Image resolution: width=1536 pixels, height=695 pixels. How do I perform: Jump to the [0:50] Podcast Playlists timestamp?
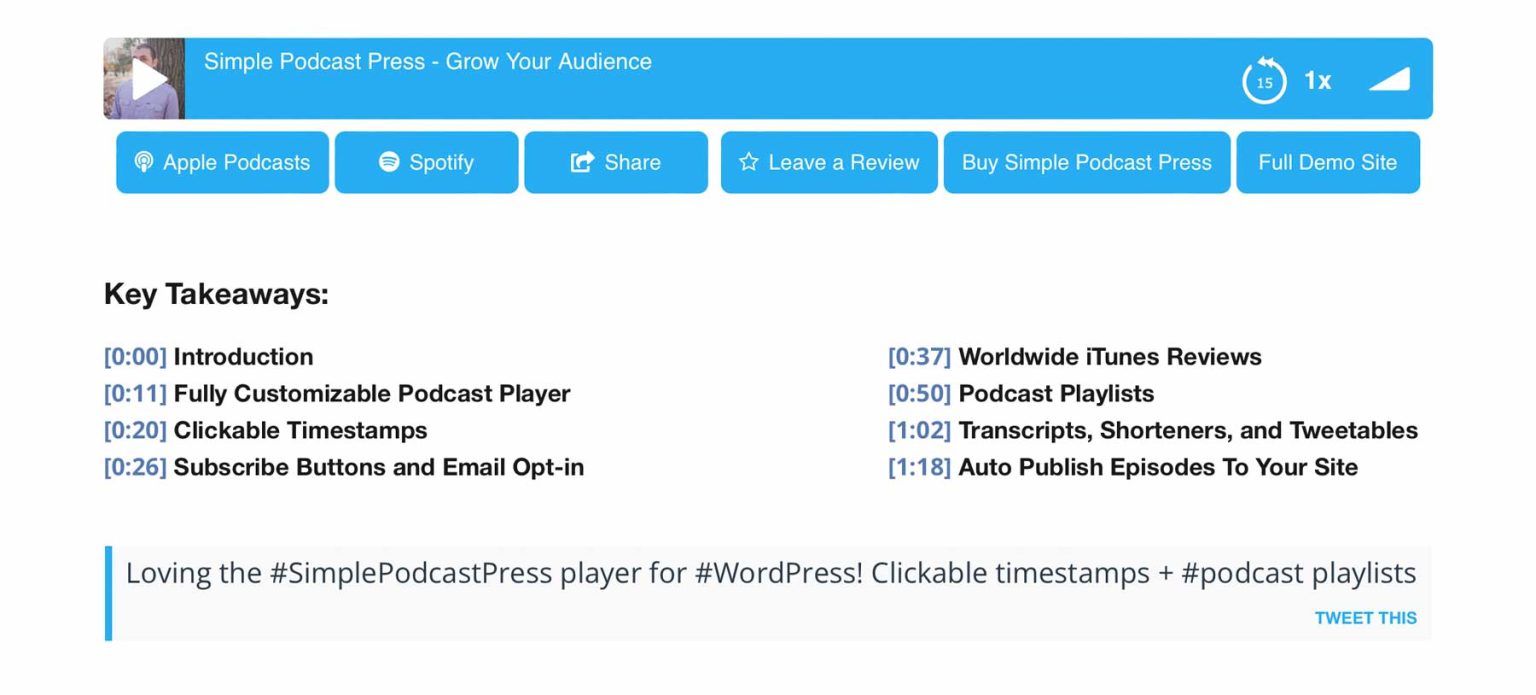[x=920, y=394]
